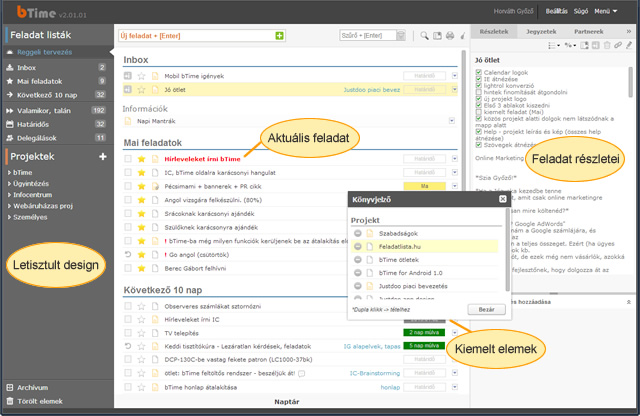Toggle star on Jó ötlet task

141,90
